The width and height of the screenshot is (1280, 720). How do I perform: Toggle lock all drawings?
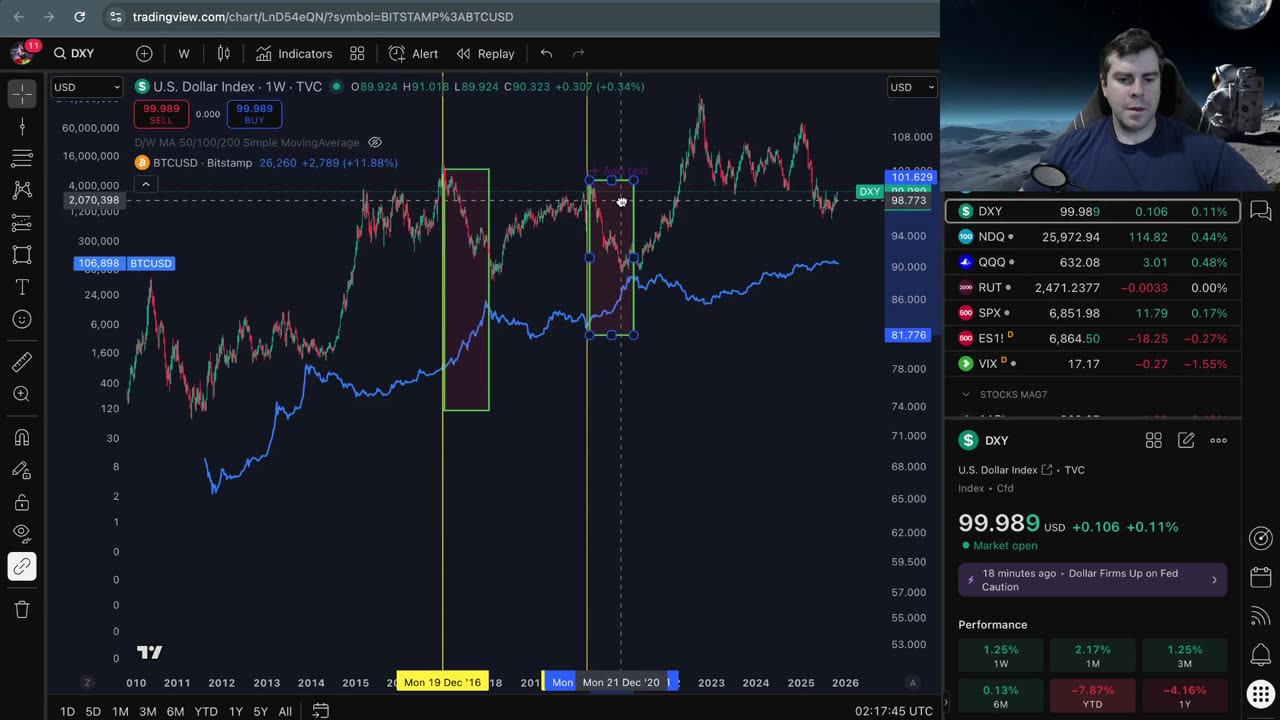(x=22, y=502)
